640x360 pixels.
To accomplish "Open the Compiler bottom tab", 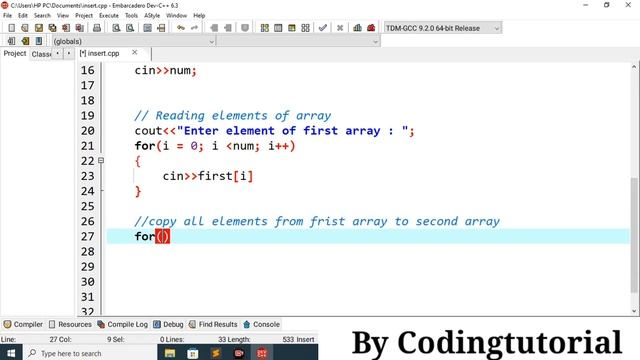I will [23, 324].
